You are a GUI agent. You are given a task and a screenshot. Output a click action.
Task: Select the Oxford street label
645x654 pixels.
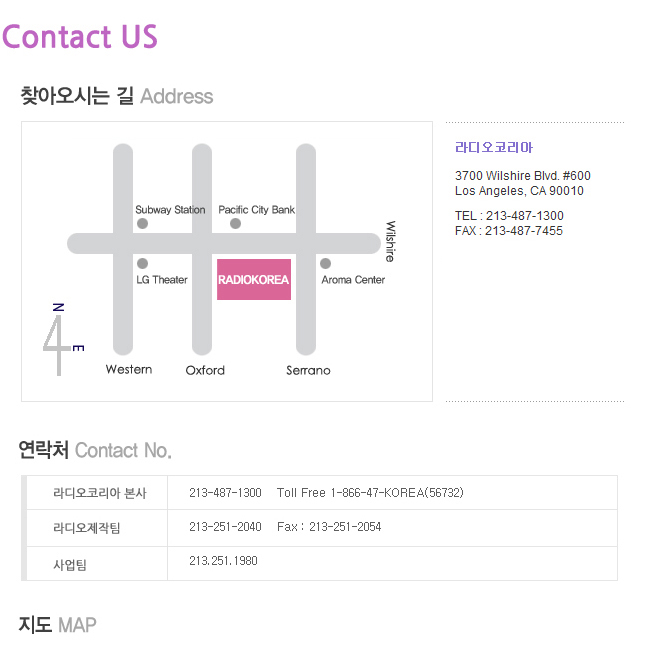point(205,370)
